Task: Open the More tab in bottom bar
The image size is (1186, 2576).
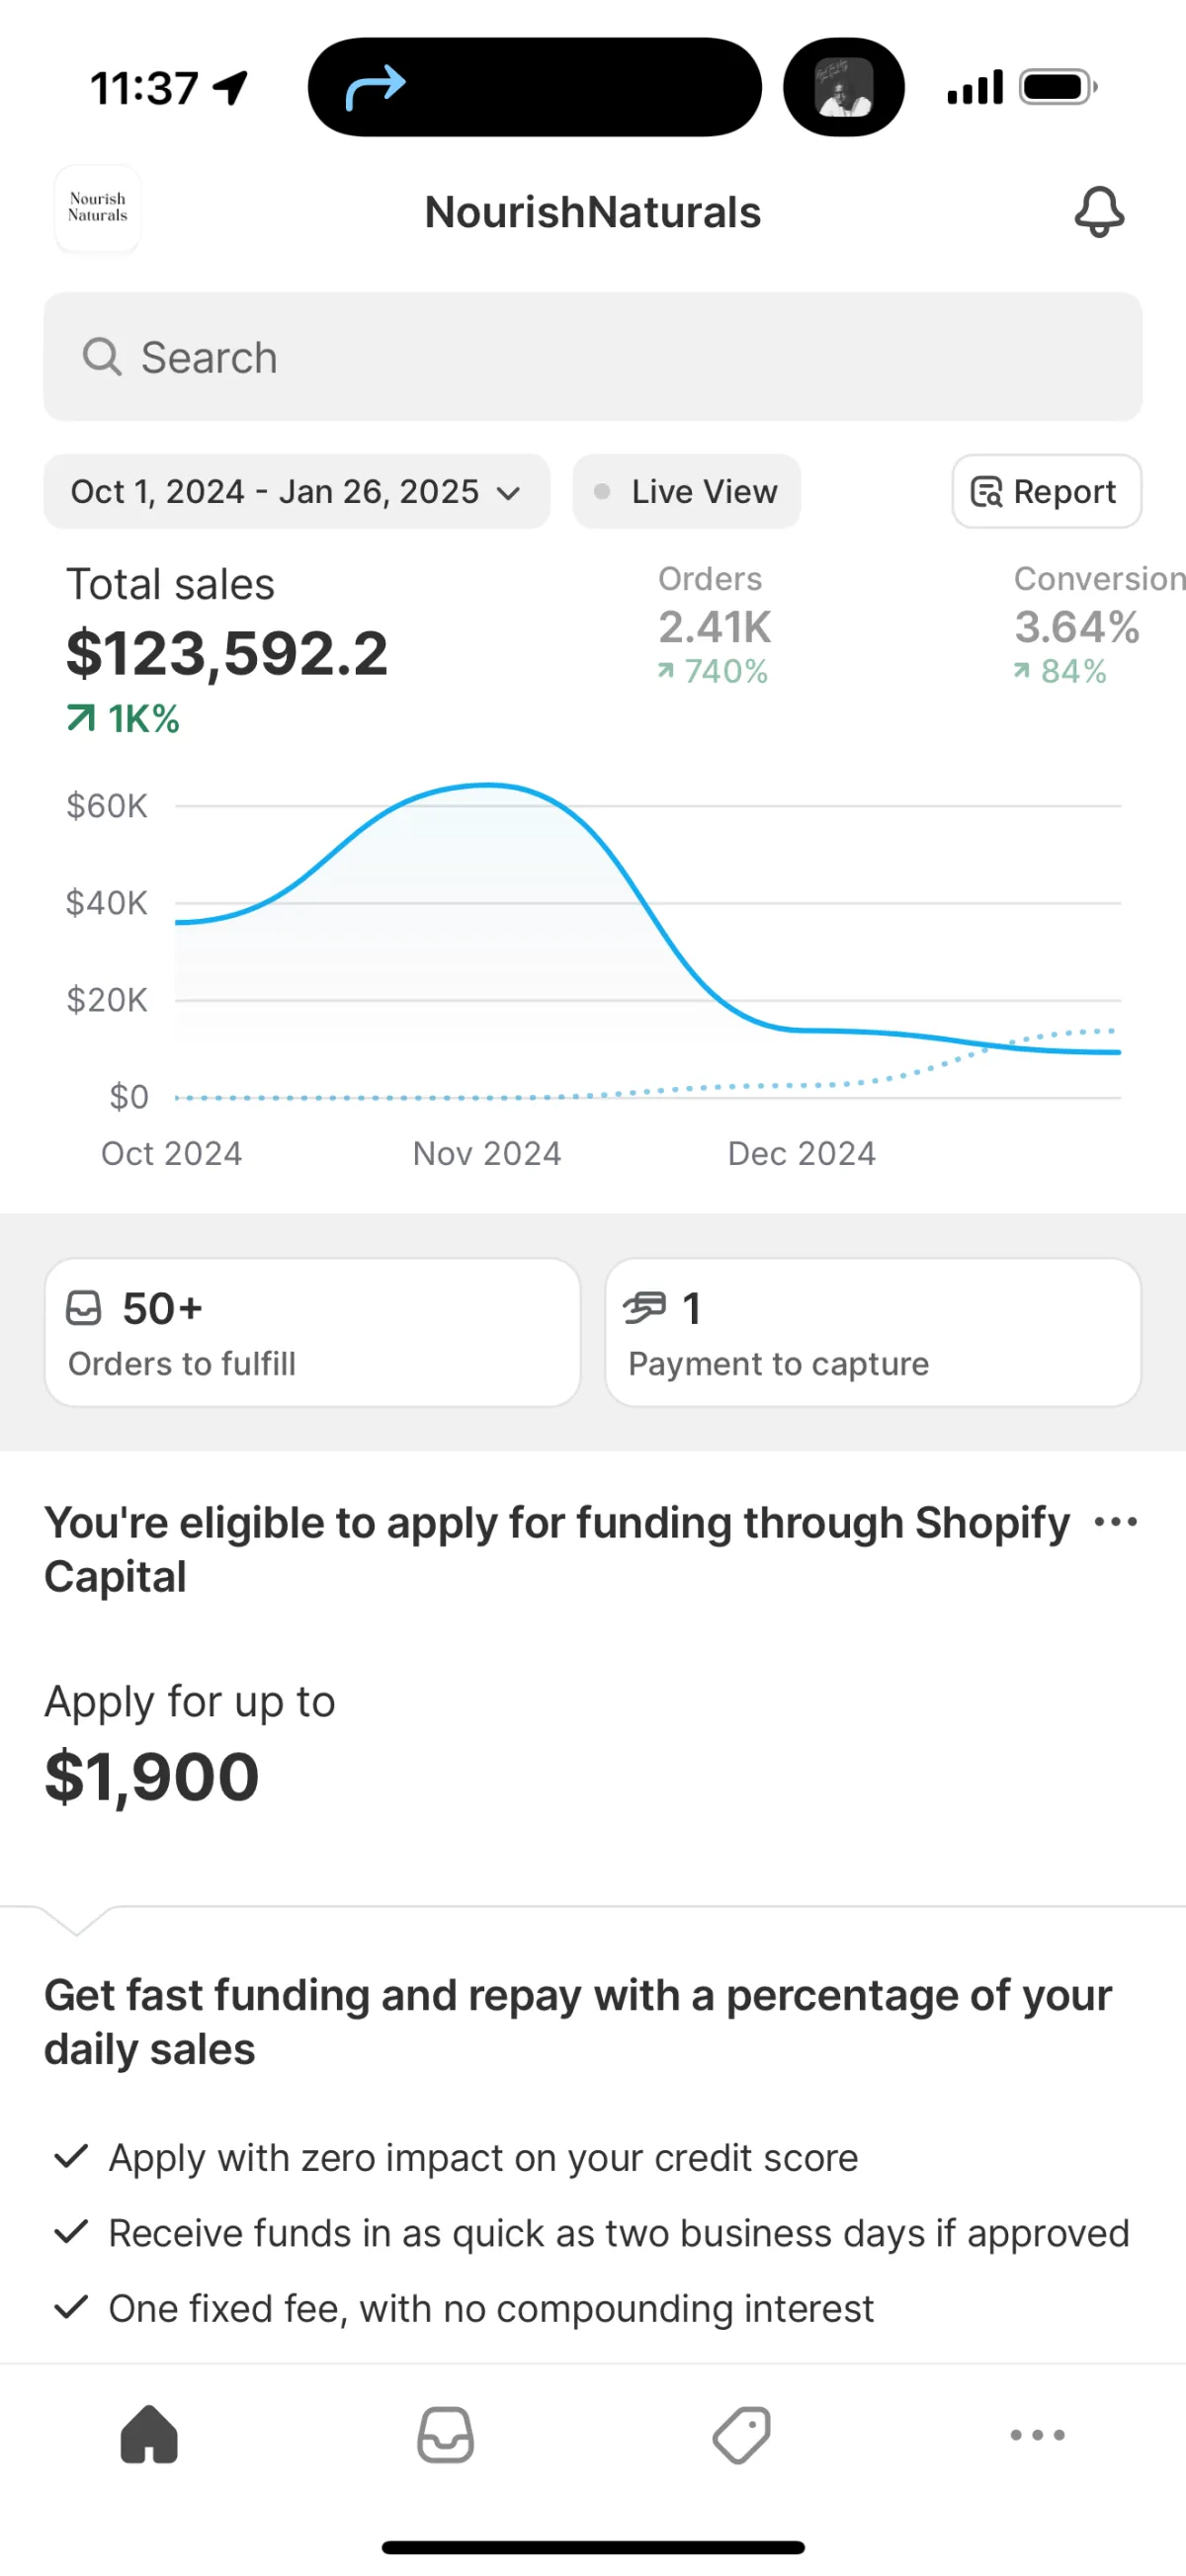Action: [1037, 2434]
